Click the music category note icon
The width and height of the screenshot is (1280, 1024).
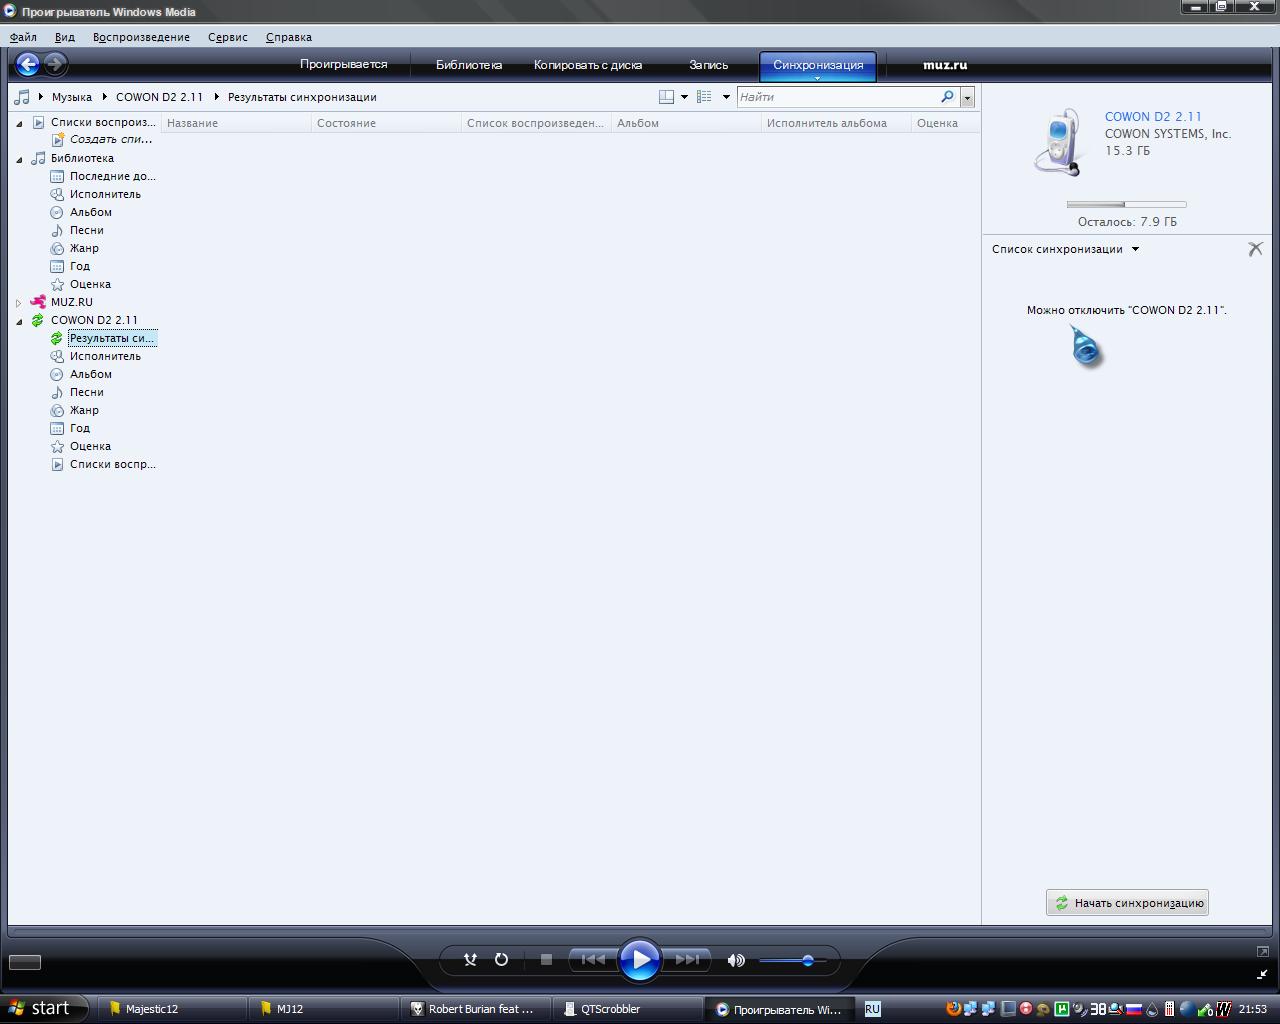(x=22, y=97)
